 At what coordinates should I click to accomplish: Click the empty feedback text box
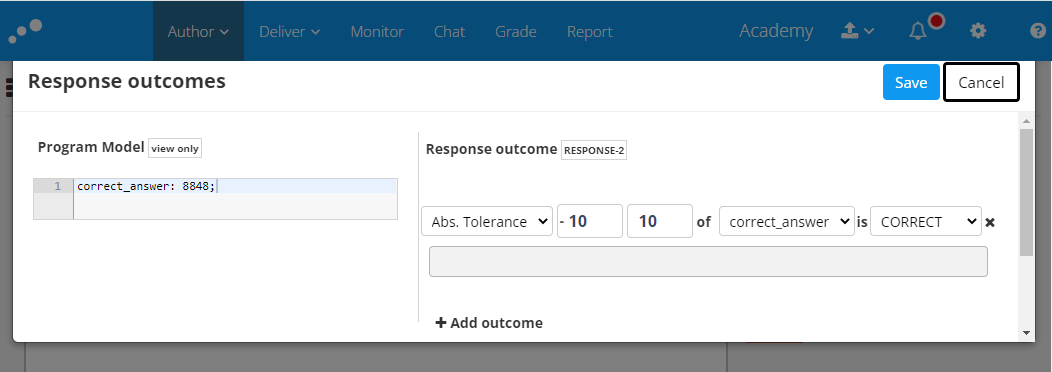[708, 262]
